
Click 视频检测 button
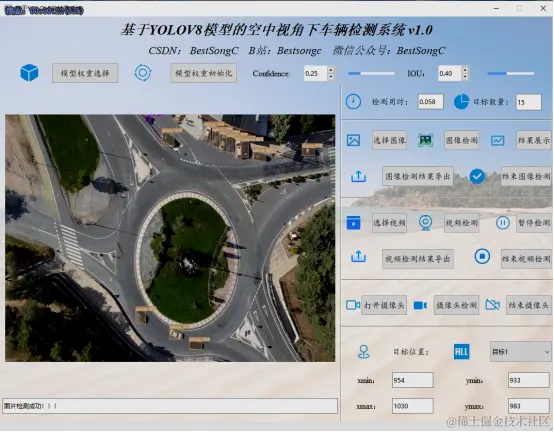(x=461, y=223)
